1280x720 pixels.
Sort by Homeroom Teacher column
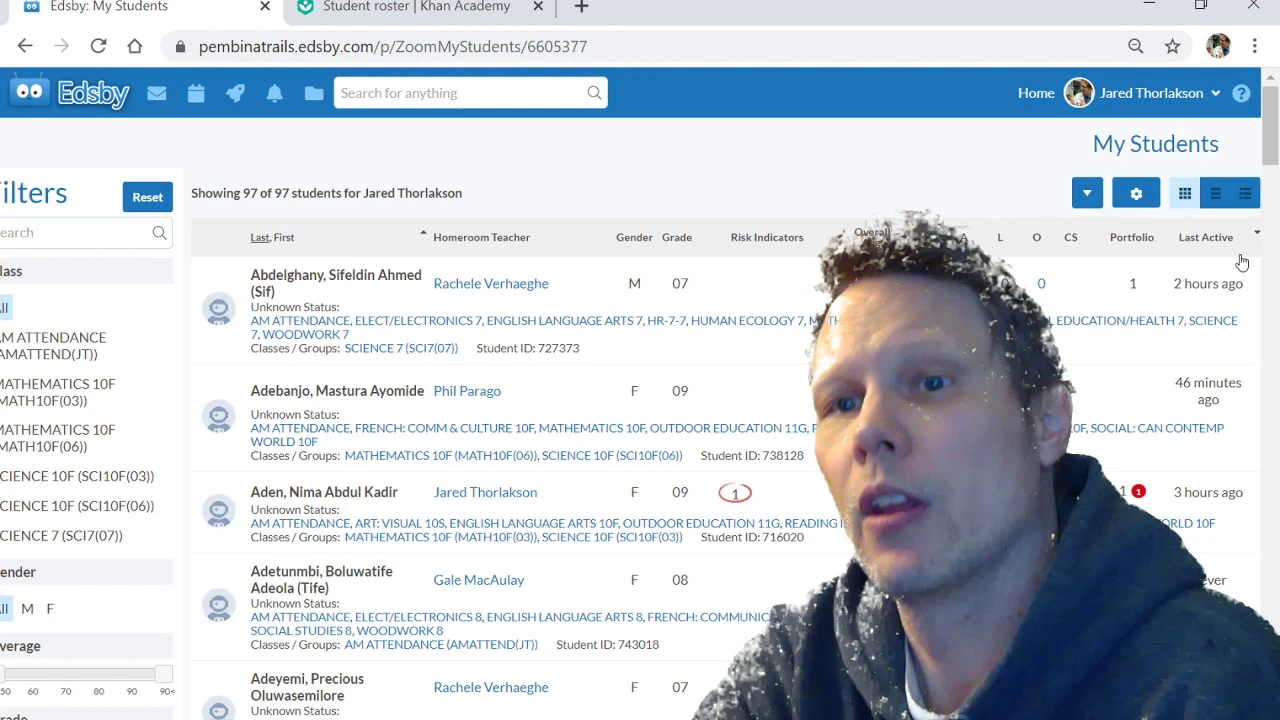click(482, 237)
